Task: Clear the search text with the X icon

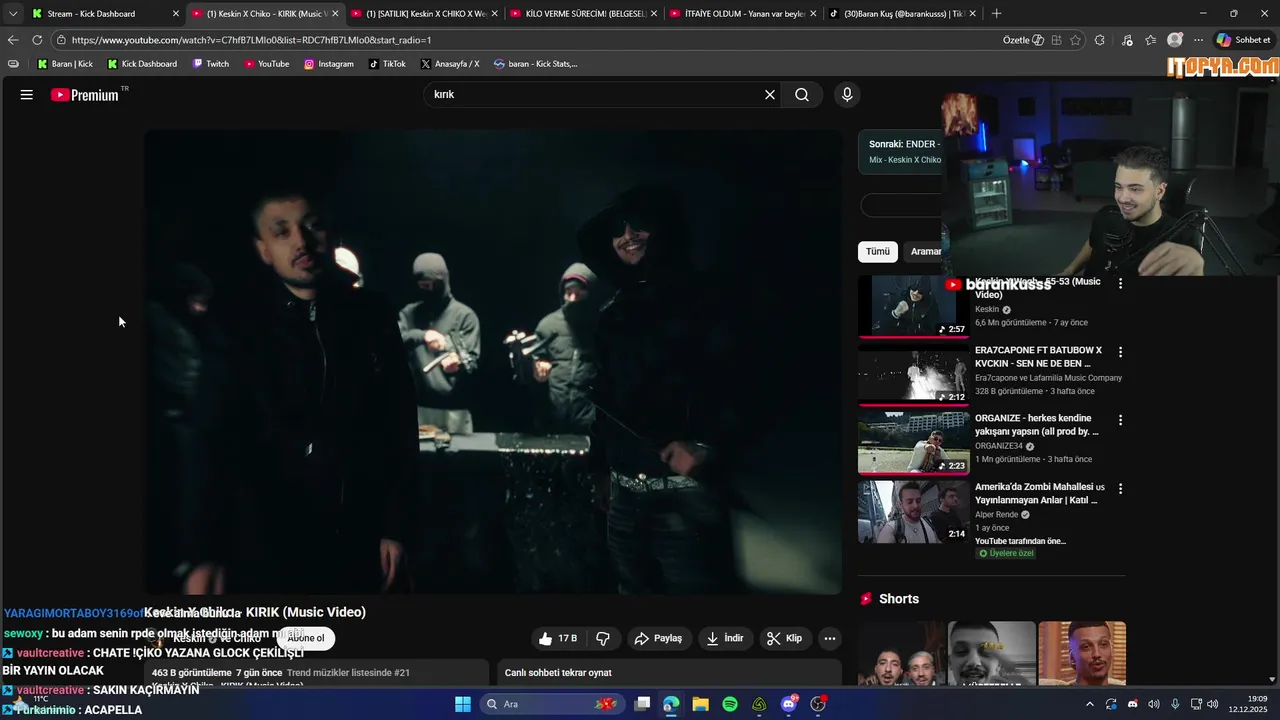Action: [770, 95]
